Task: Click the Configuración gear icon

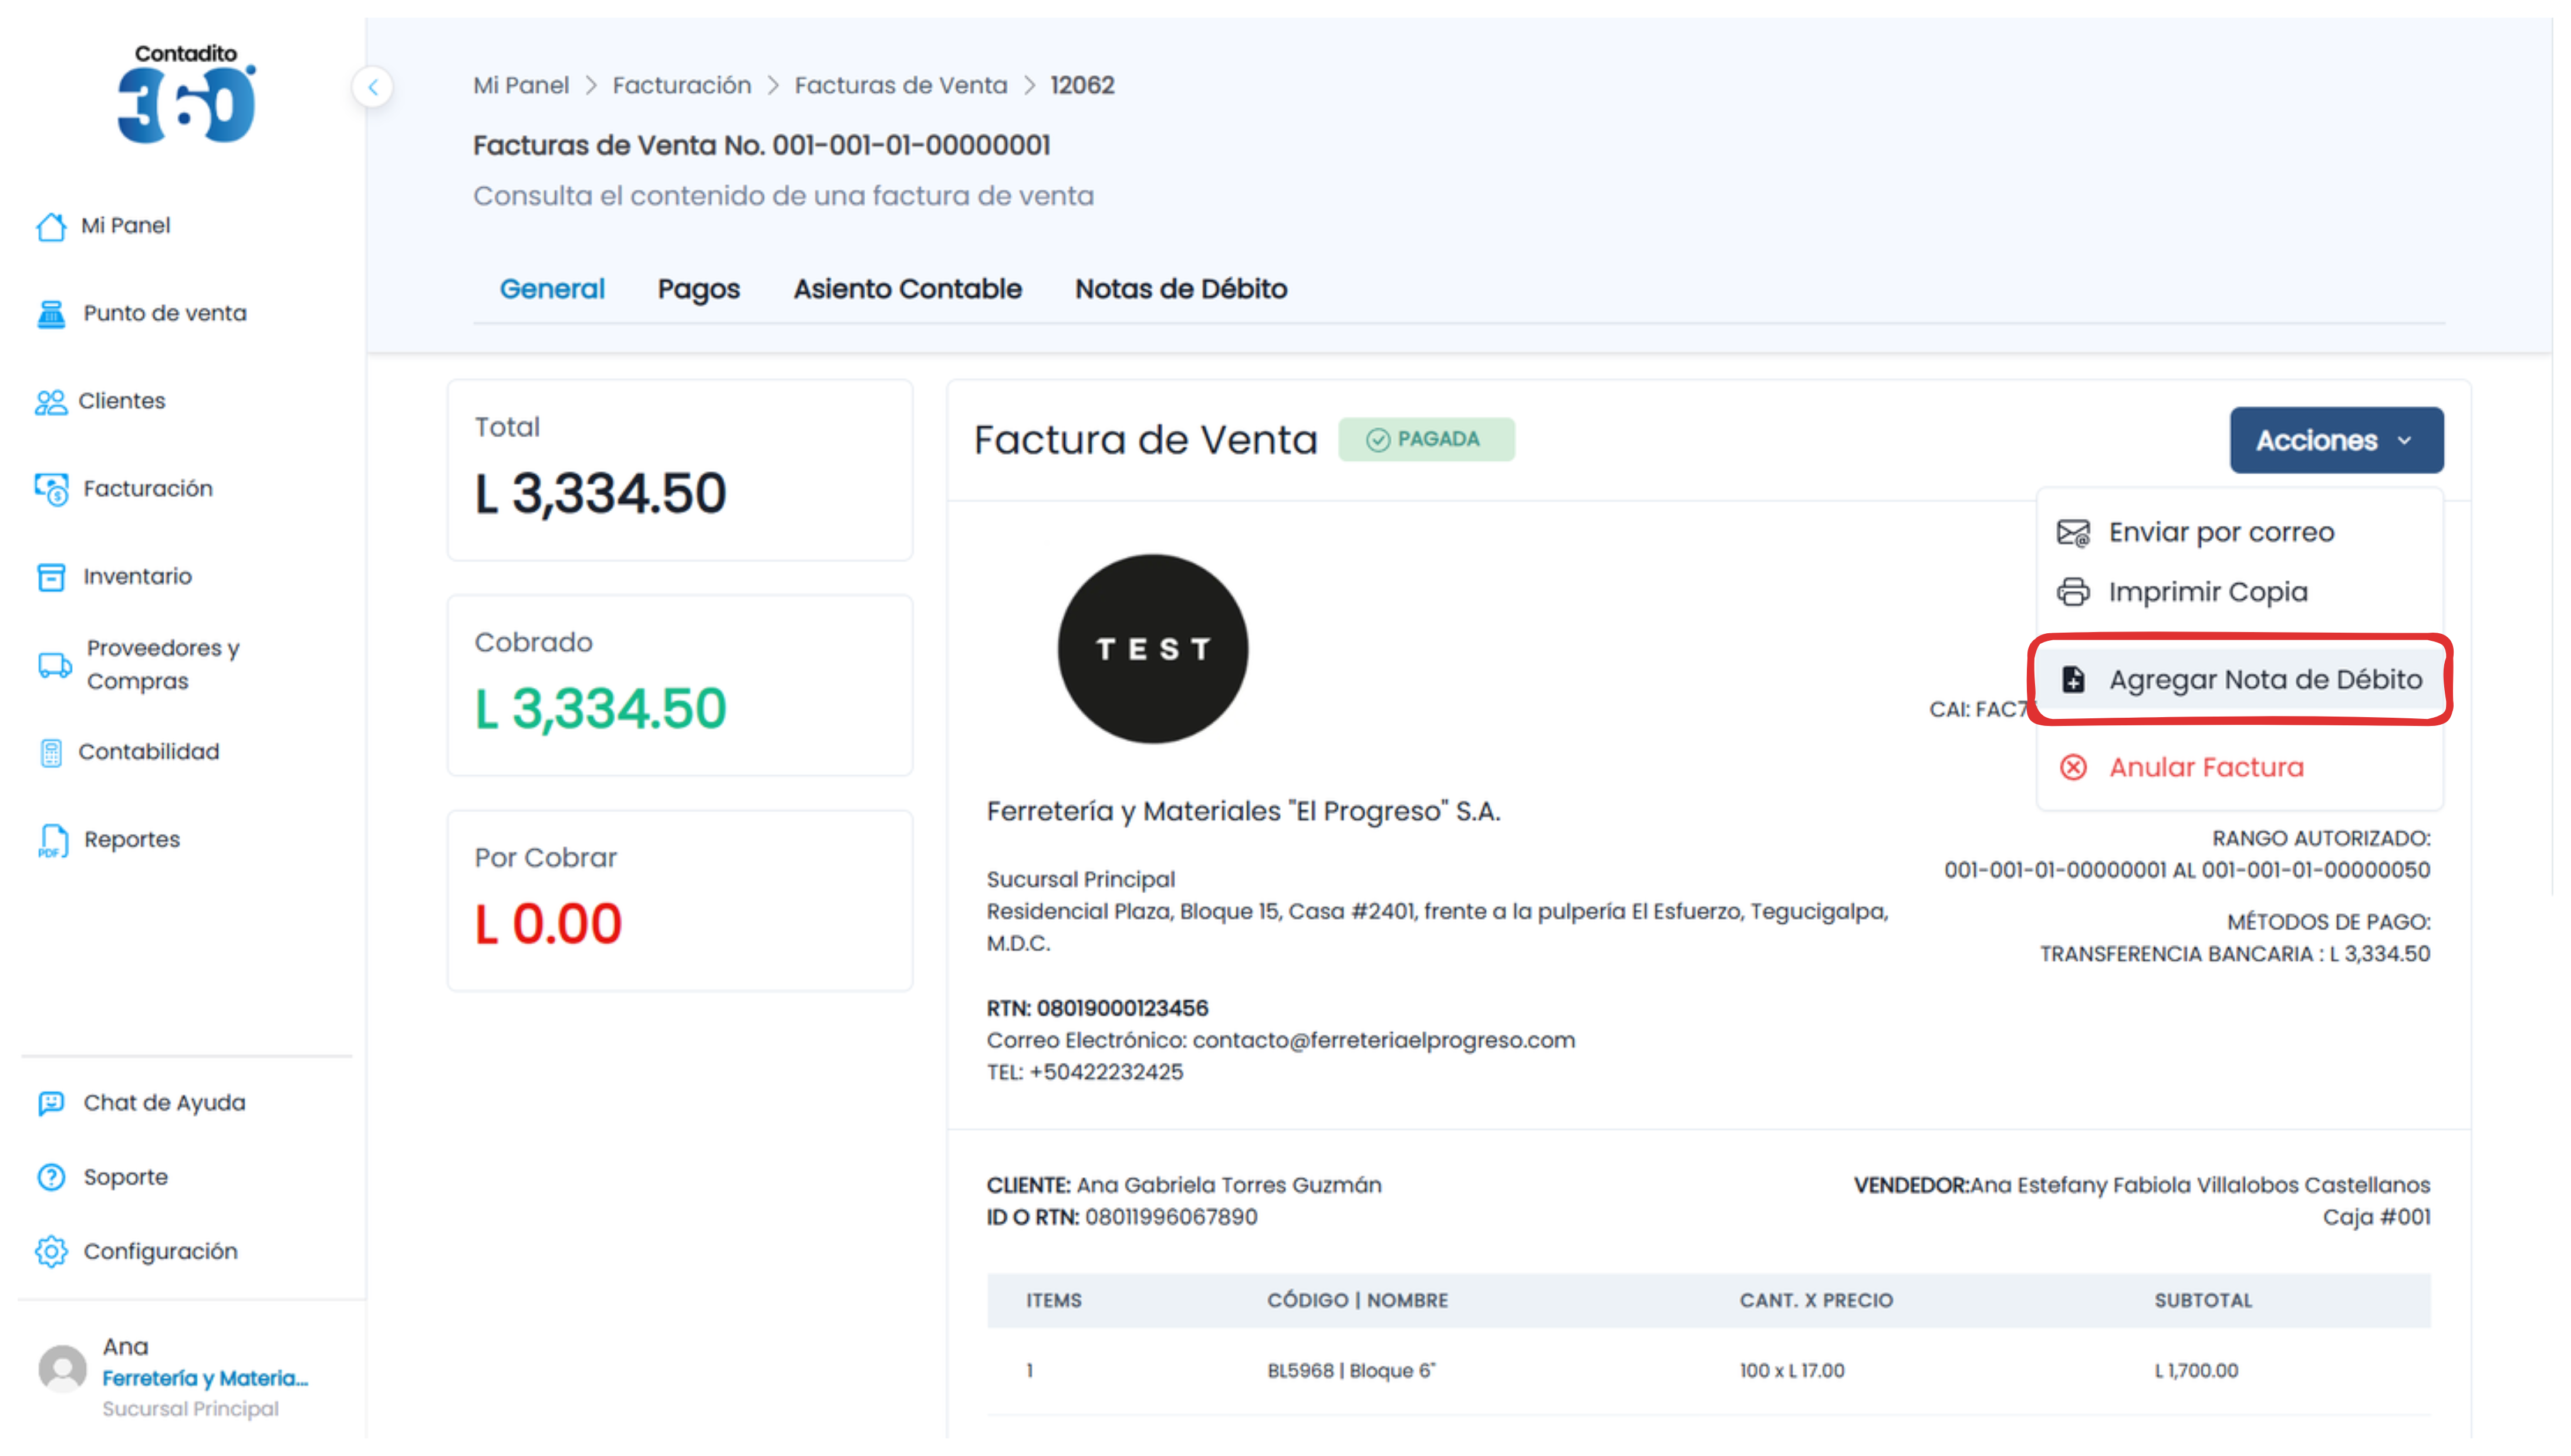Action: click(x=51, y=1252)
